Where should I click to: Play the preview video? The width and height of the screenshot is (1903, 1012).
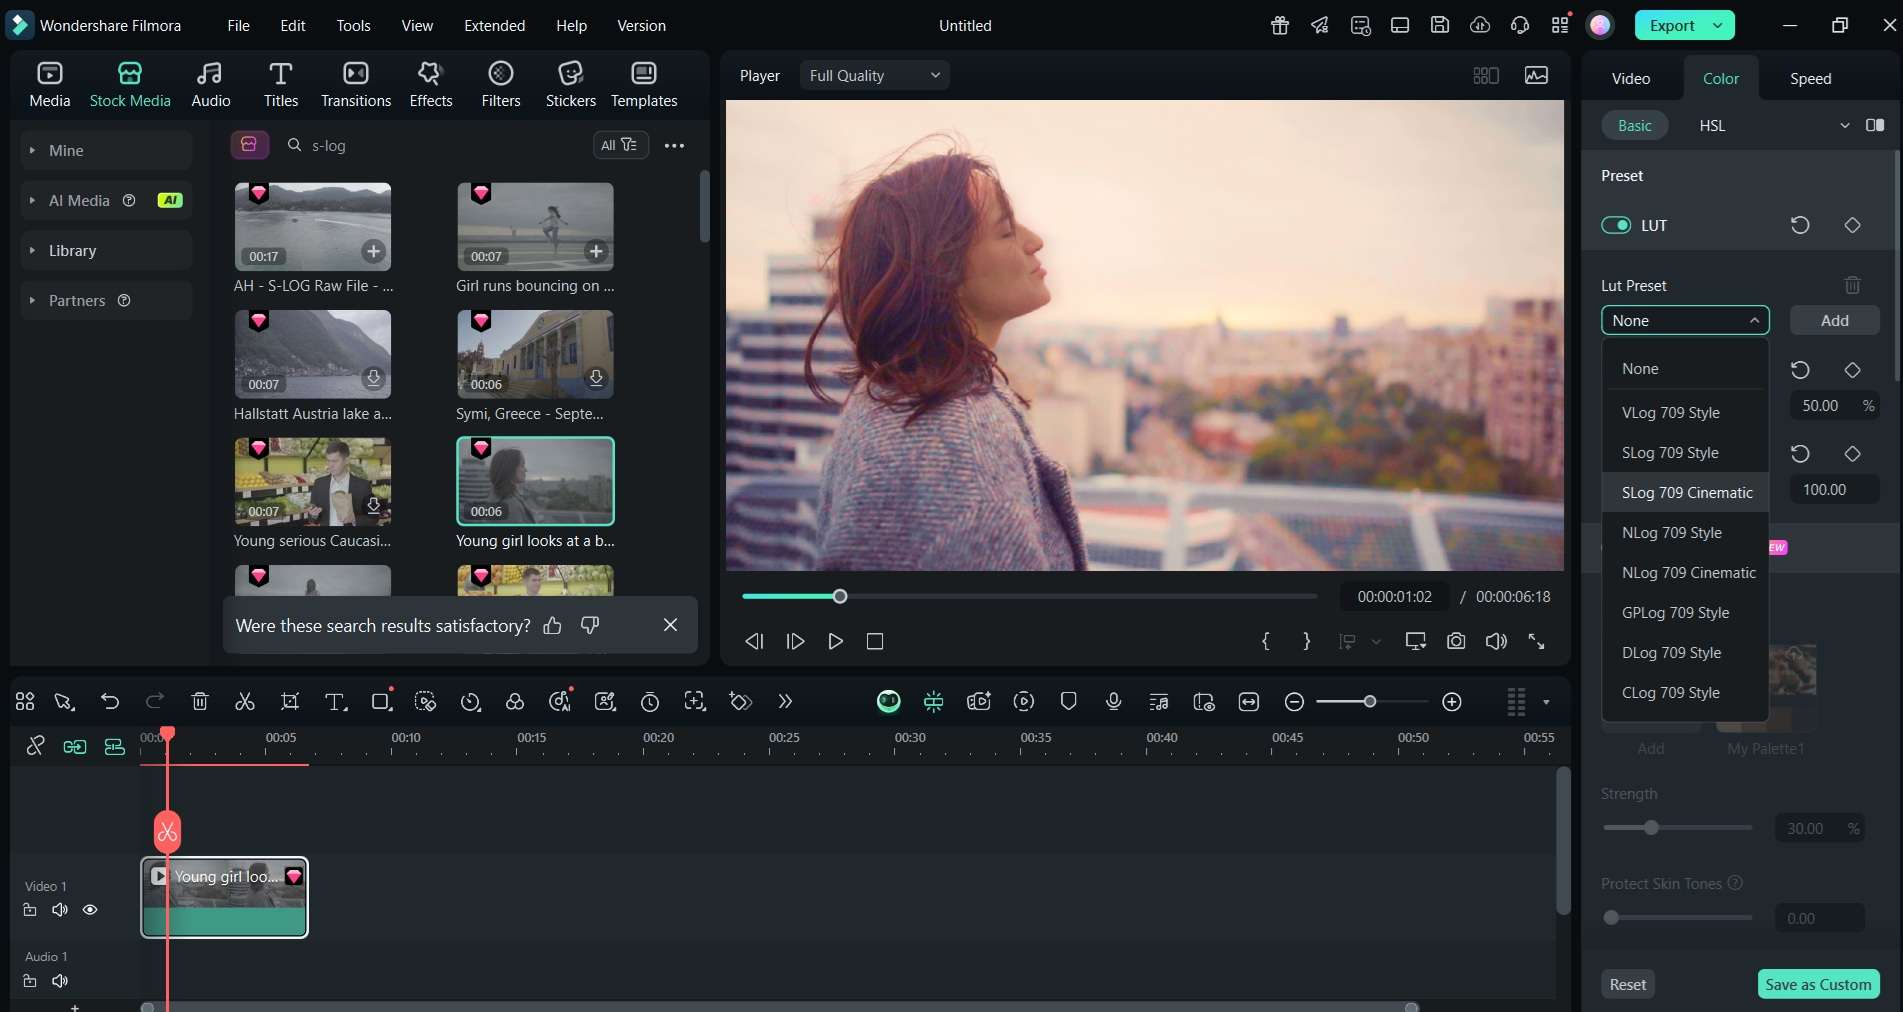[835, 641]
